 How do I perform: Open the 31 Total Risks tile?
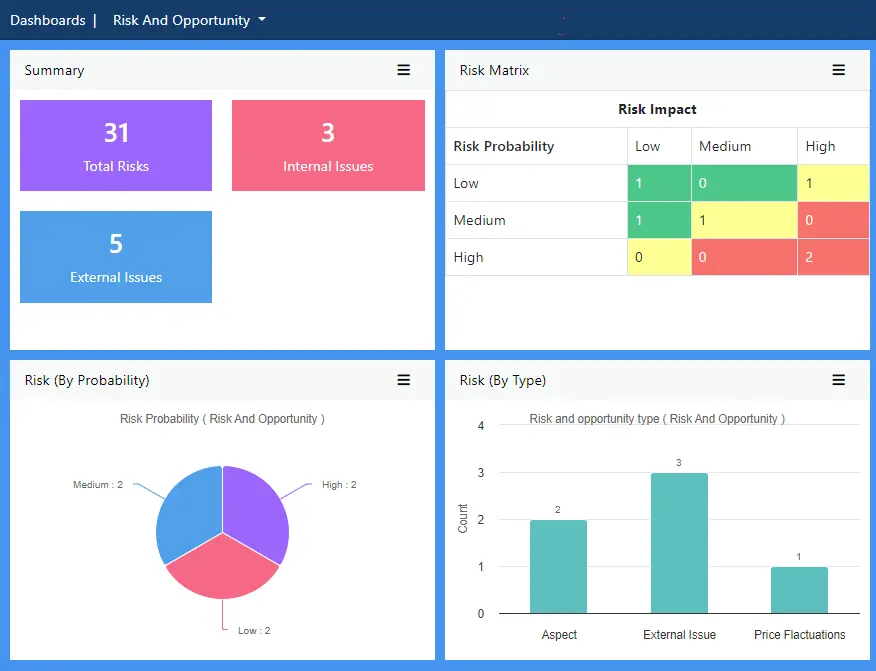click(x=116, y=145)
